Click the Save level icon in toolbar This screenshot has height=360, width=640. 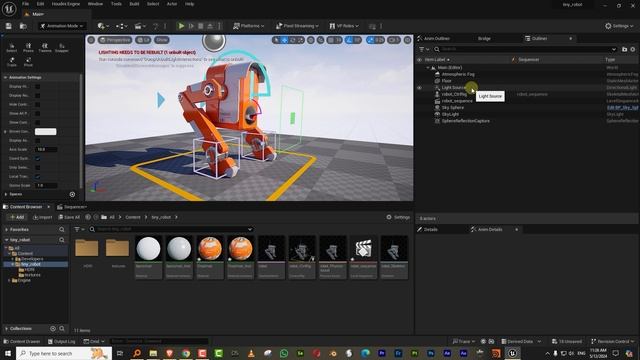point(9,26)
